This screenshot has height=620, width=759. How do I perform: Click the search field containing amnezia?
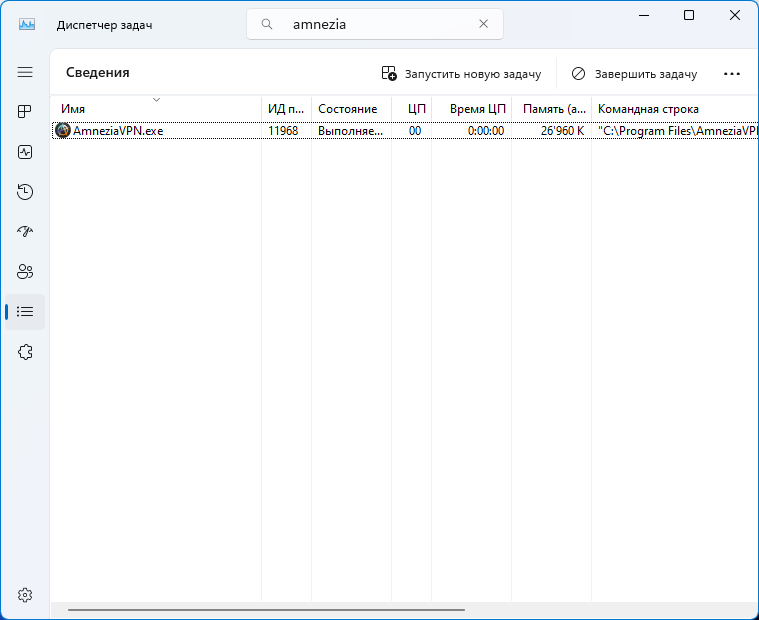[380, 25]
